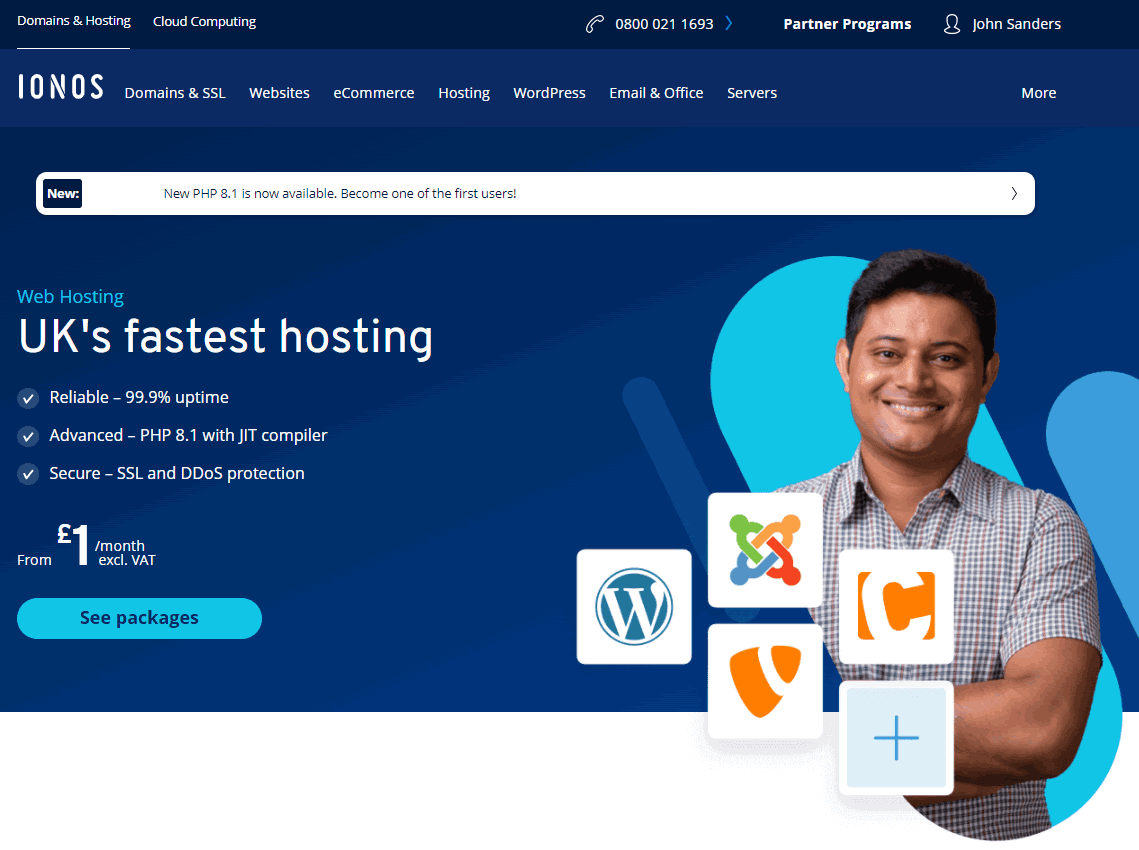Click the TYPO3 logo tile
Viewport: 1139px width, 850px height.
coord(765,681)
